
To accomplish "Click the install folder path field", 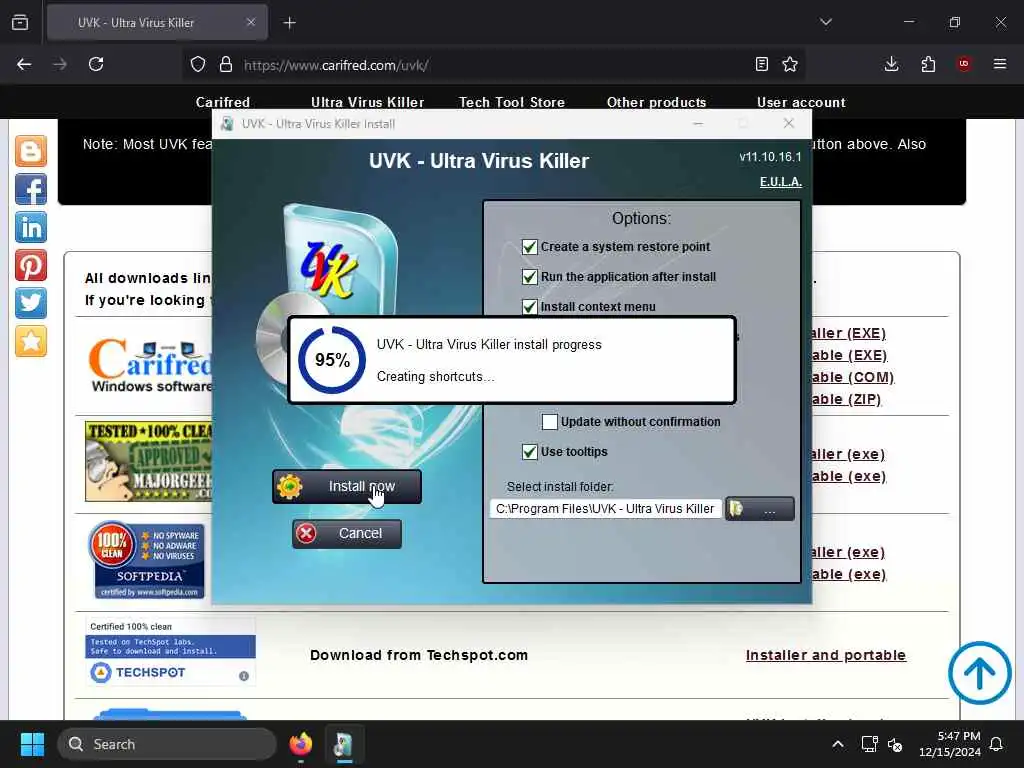I will click(x=605, y=509).
